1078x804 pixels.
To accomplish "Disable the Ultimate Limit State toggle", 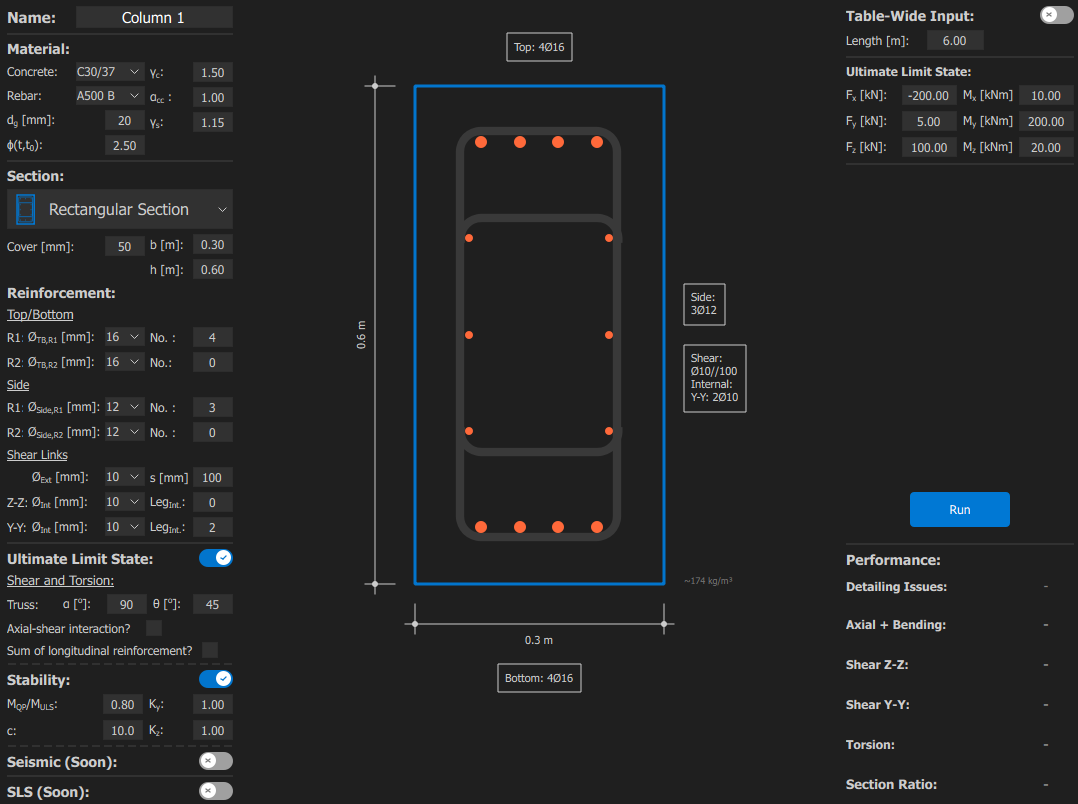I will click(x=216, y=558).
